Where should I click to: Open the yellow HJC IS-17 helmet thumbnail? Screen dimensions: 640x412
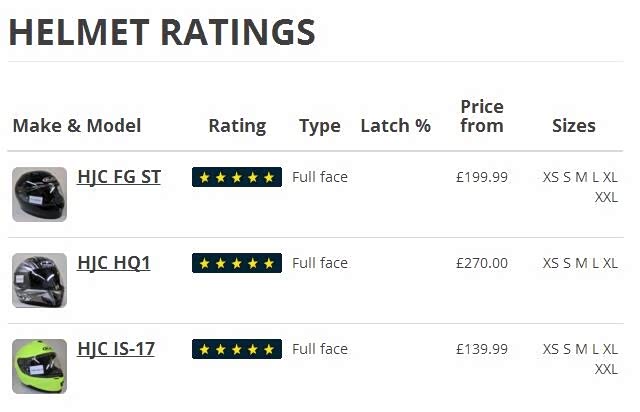pos(40,366)
